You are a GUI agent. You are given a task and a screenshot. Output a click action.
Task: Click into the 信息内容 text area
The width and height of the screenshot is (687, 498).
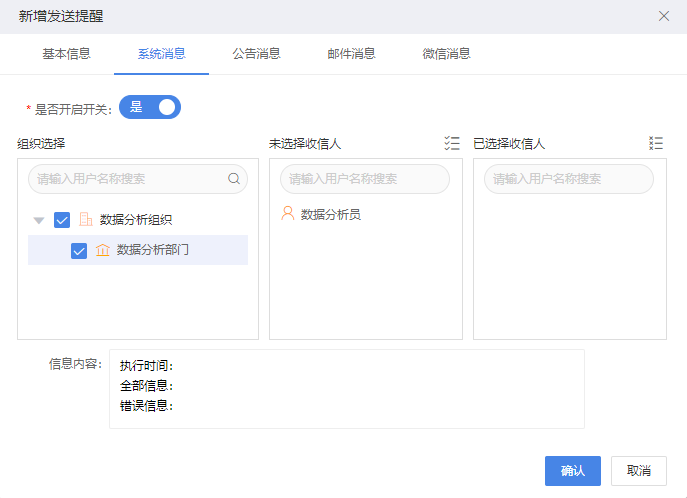(347, 389)
